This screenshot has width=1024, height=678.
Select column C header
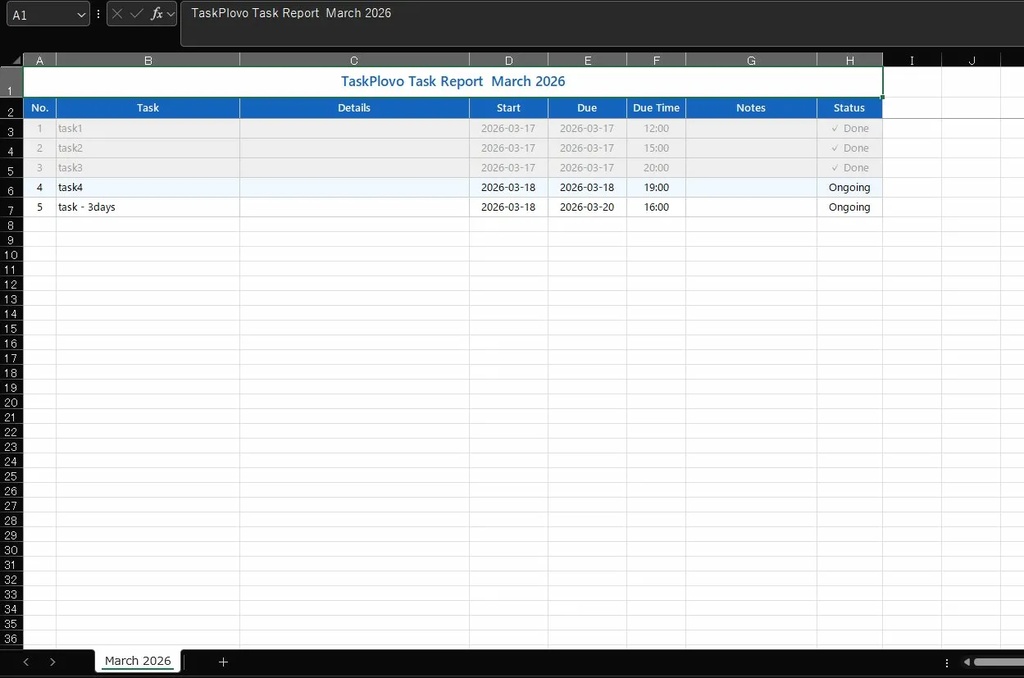(x=354, y=60)
